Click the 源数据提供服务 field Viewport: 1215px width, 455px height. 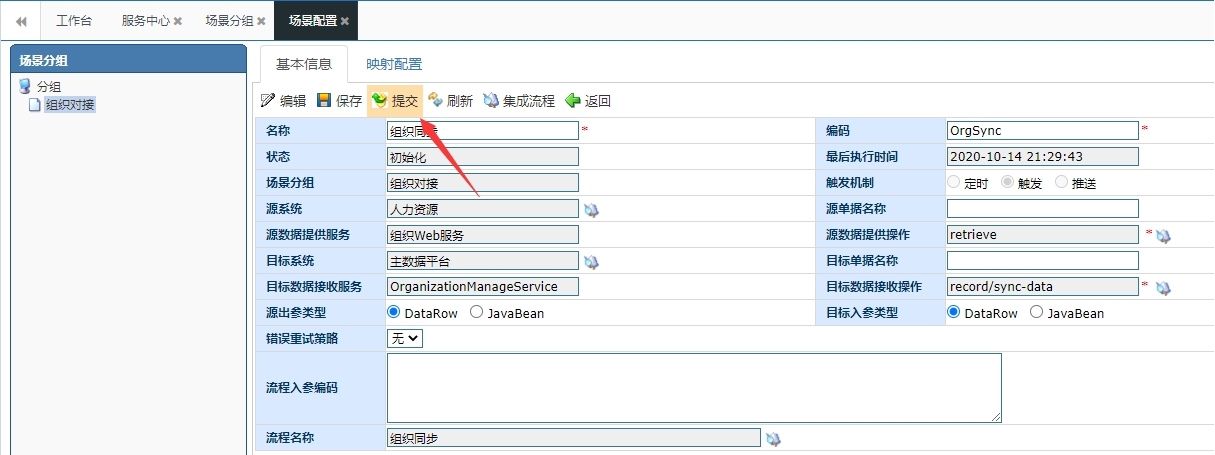coord(483,234)
